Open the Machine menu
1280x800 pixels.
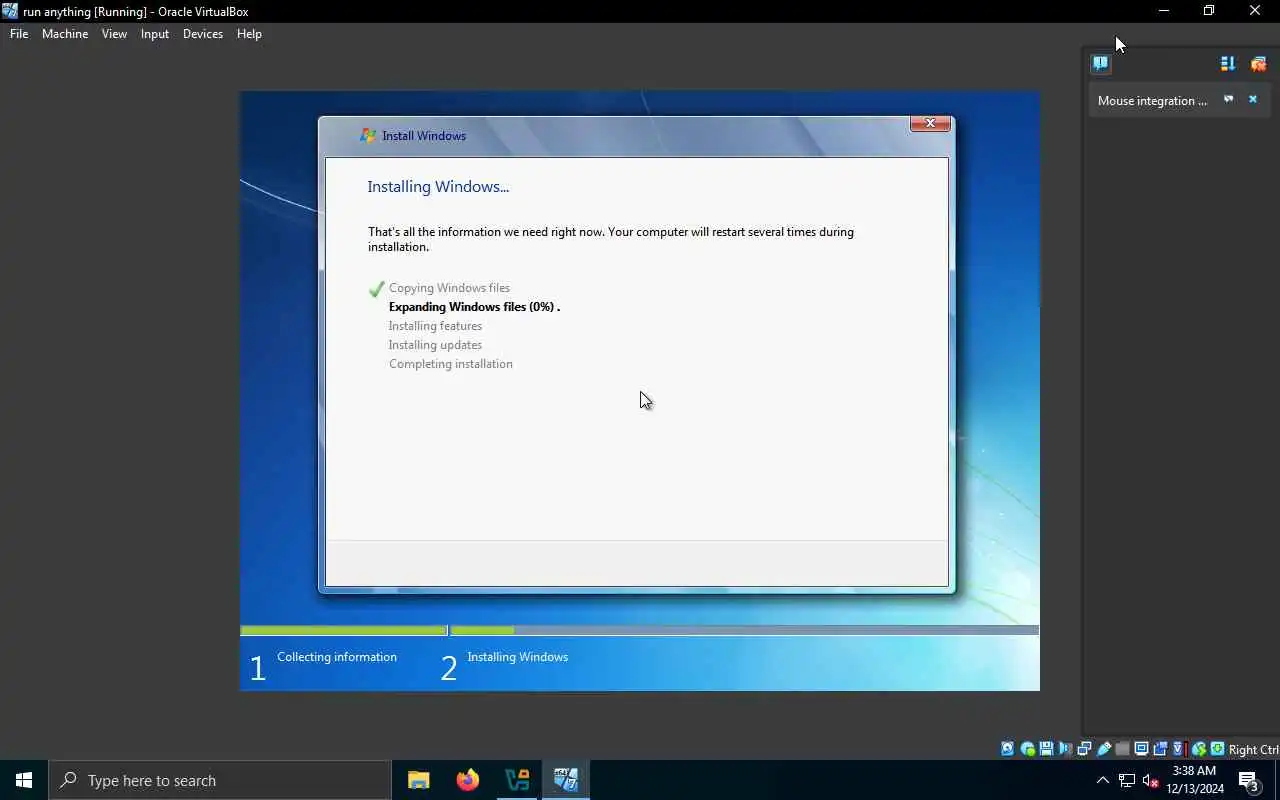(65, 33)
